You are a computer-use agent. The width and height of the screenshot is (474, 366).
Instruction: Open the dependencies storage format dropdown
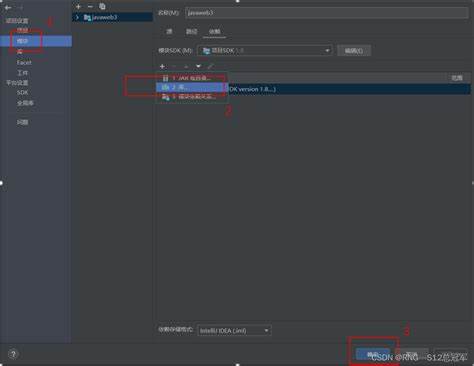coord(234,330)
